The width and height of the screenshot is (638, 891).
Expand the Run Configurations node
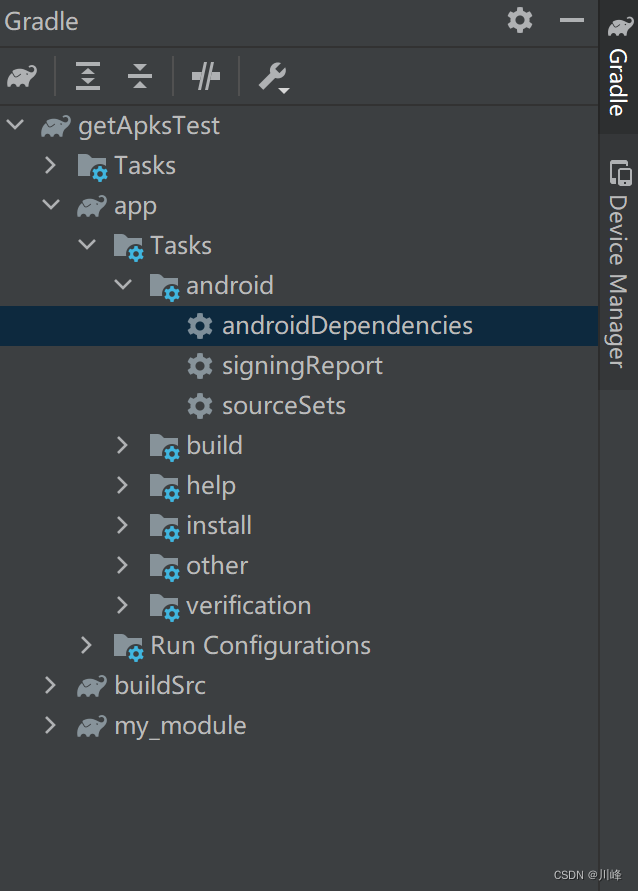[86, 645]
